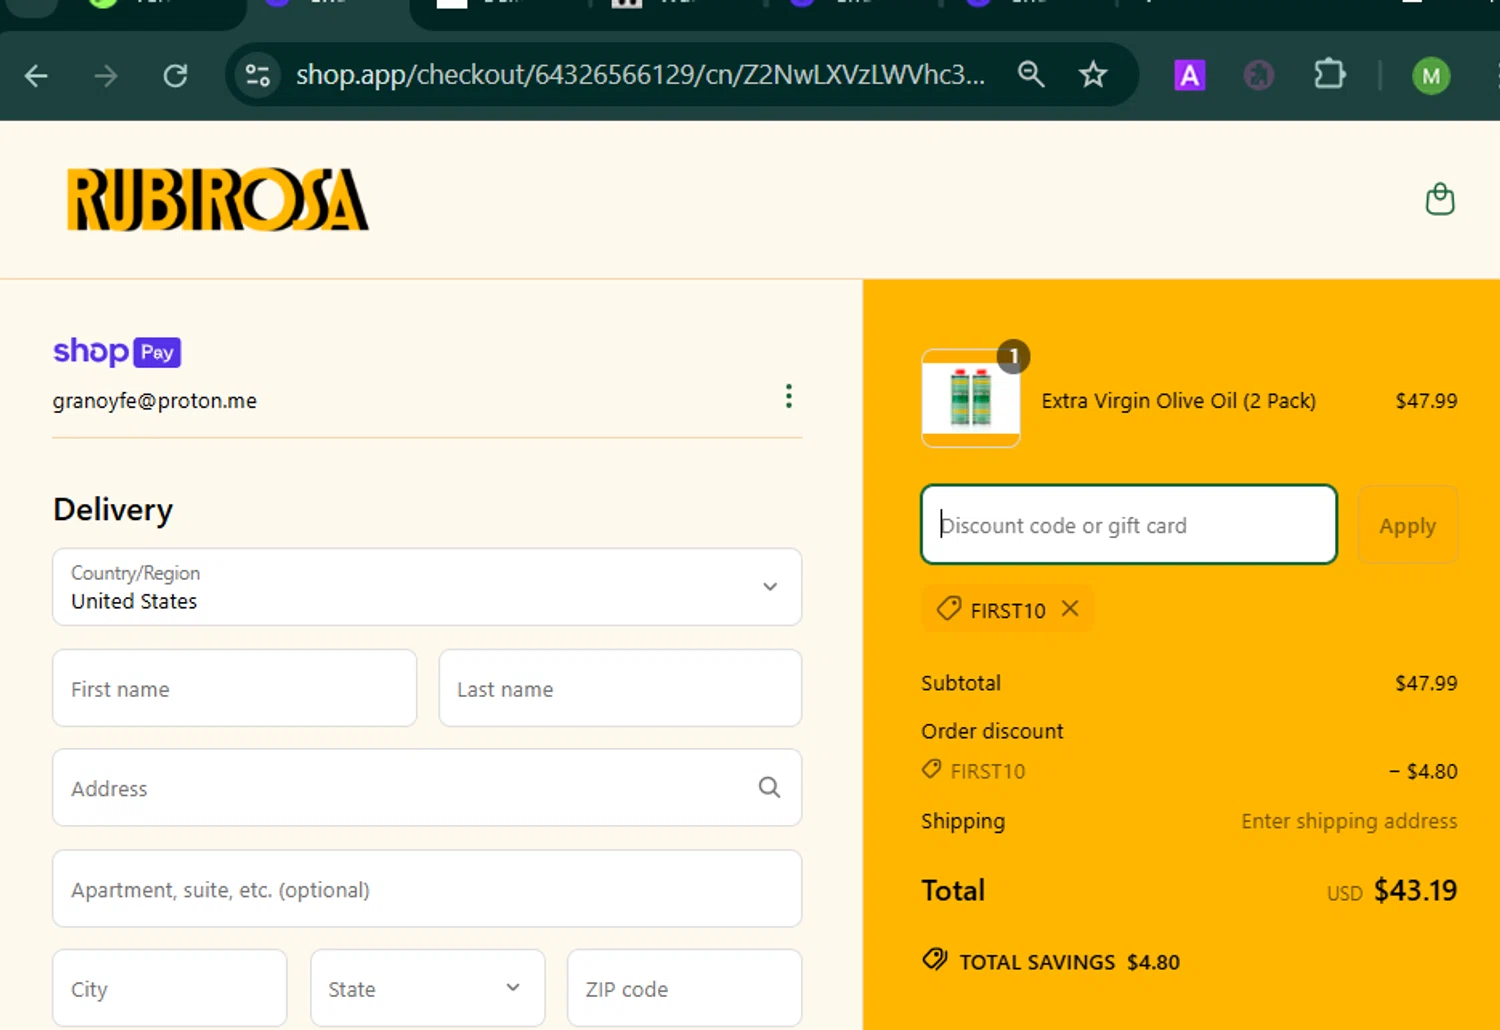Click the Shipping label
Image resolution: width=1500 pixels, height=1030 pixels.
(963, 821)
